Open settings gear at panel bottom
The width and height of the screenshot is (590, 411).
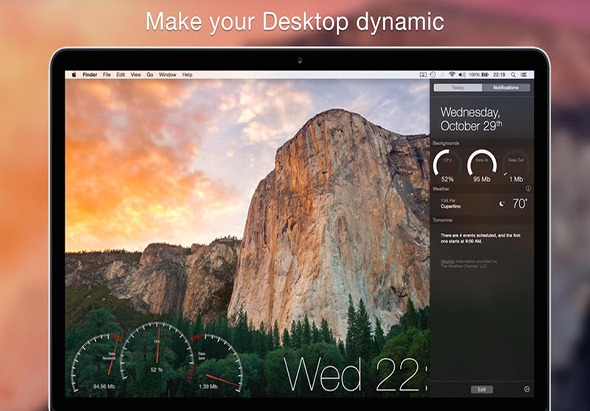pyautogui.click(x=527, y=390)
